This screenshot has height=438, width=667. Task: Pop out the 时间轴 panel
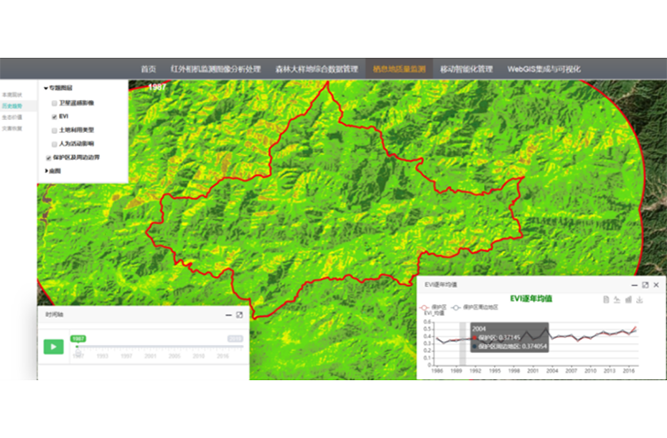[240, 315]
